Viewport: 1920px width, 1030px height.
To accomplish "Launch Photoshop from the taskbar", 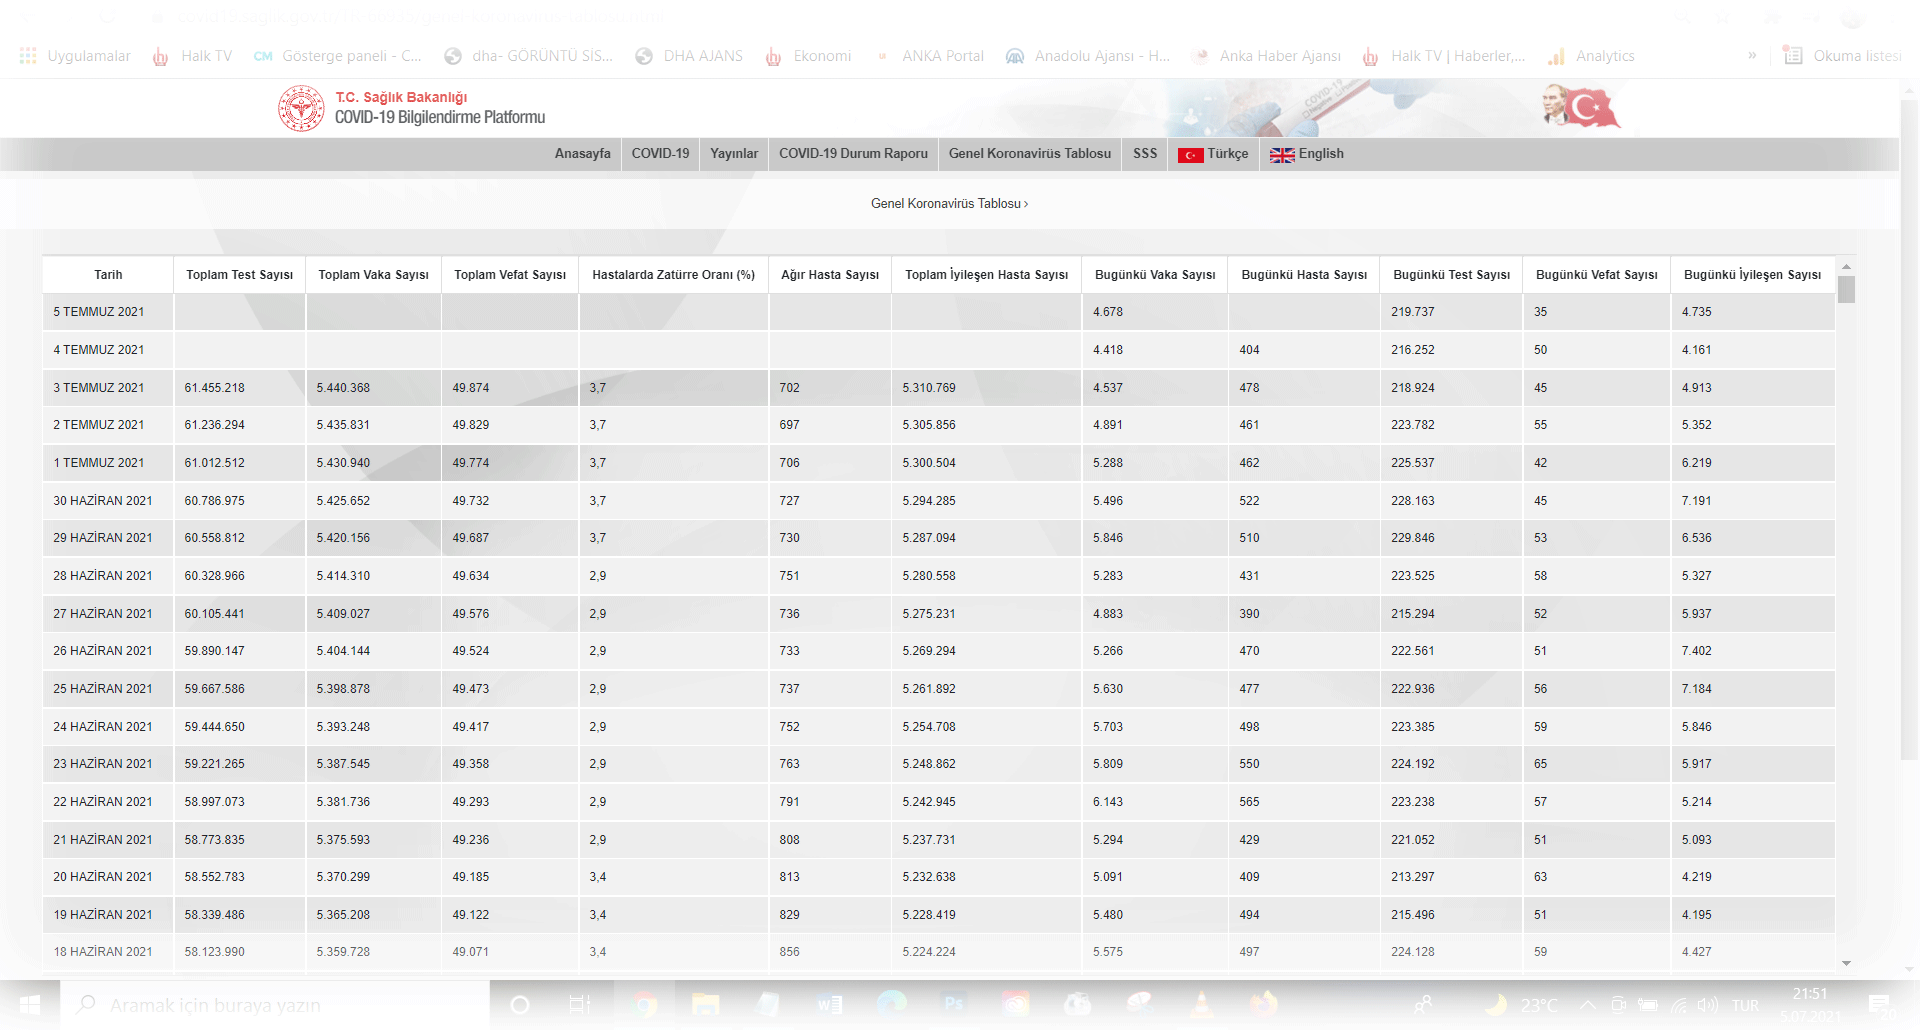I will tap(953, 1004).
